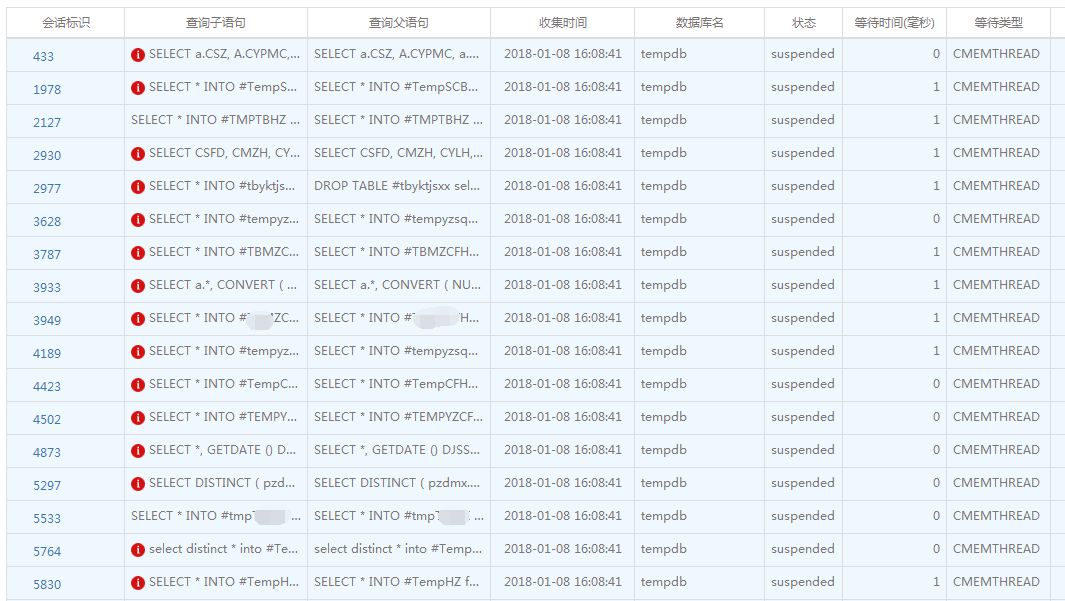Viewport: 1065px width, 601px height.
Task: Select CMEMTHREAD wait type in row 4873
Action: click(x=996, y=450)
